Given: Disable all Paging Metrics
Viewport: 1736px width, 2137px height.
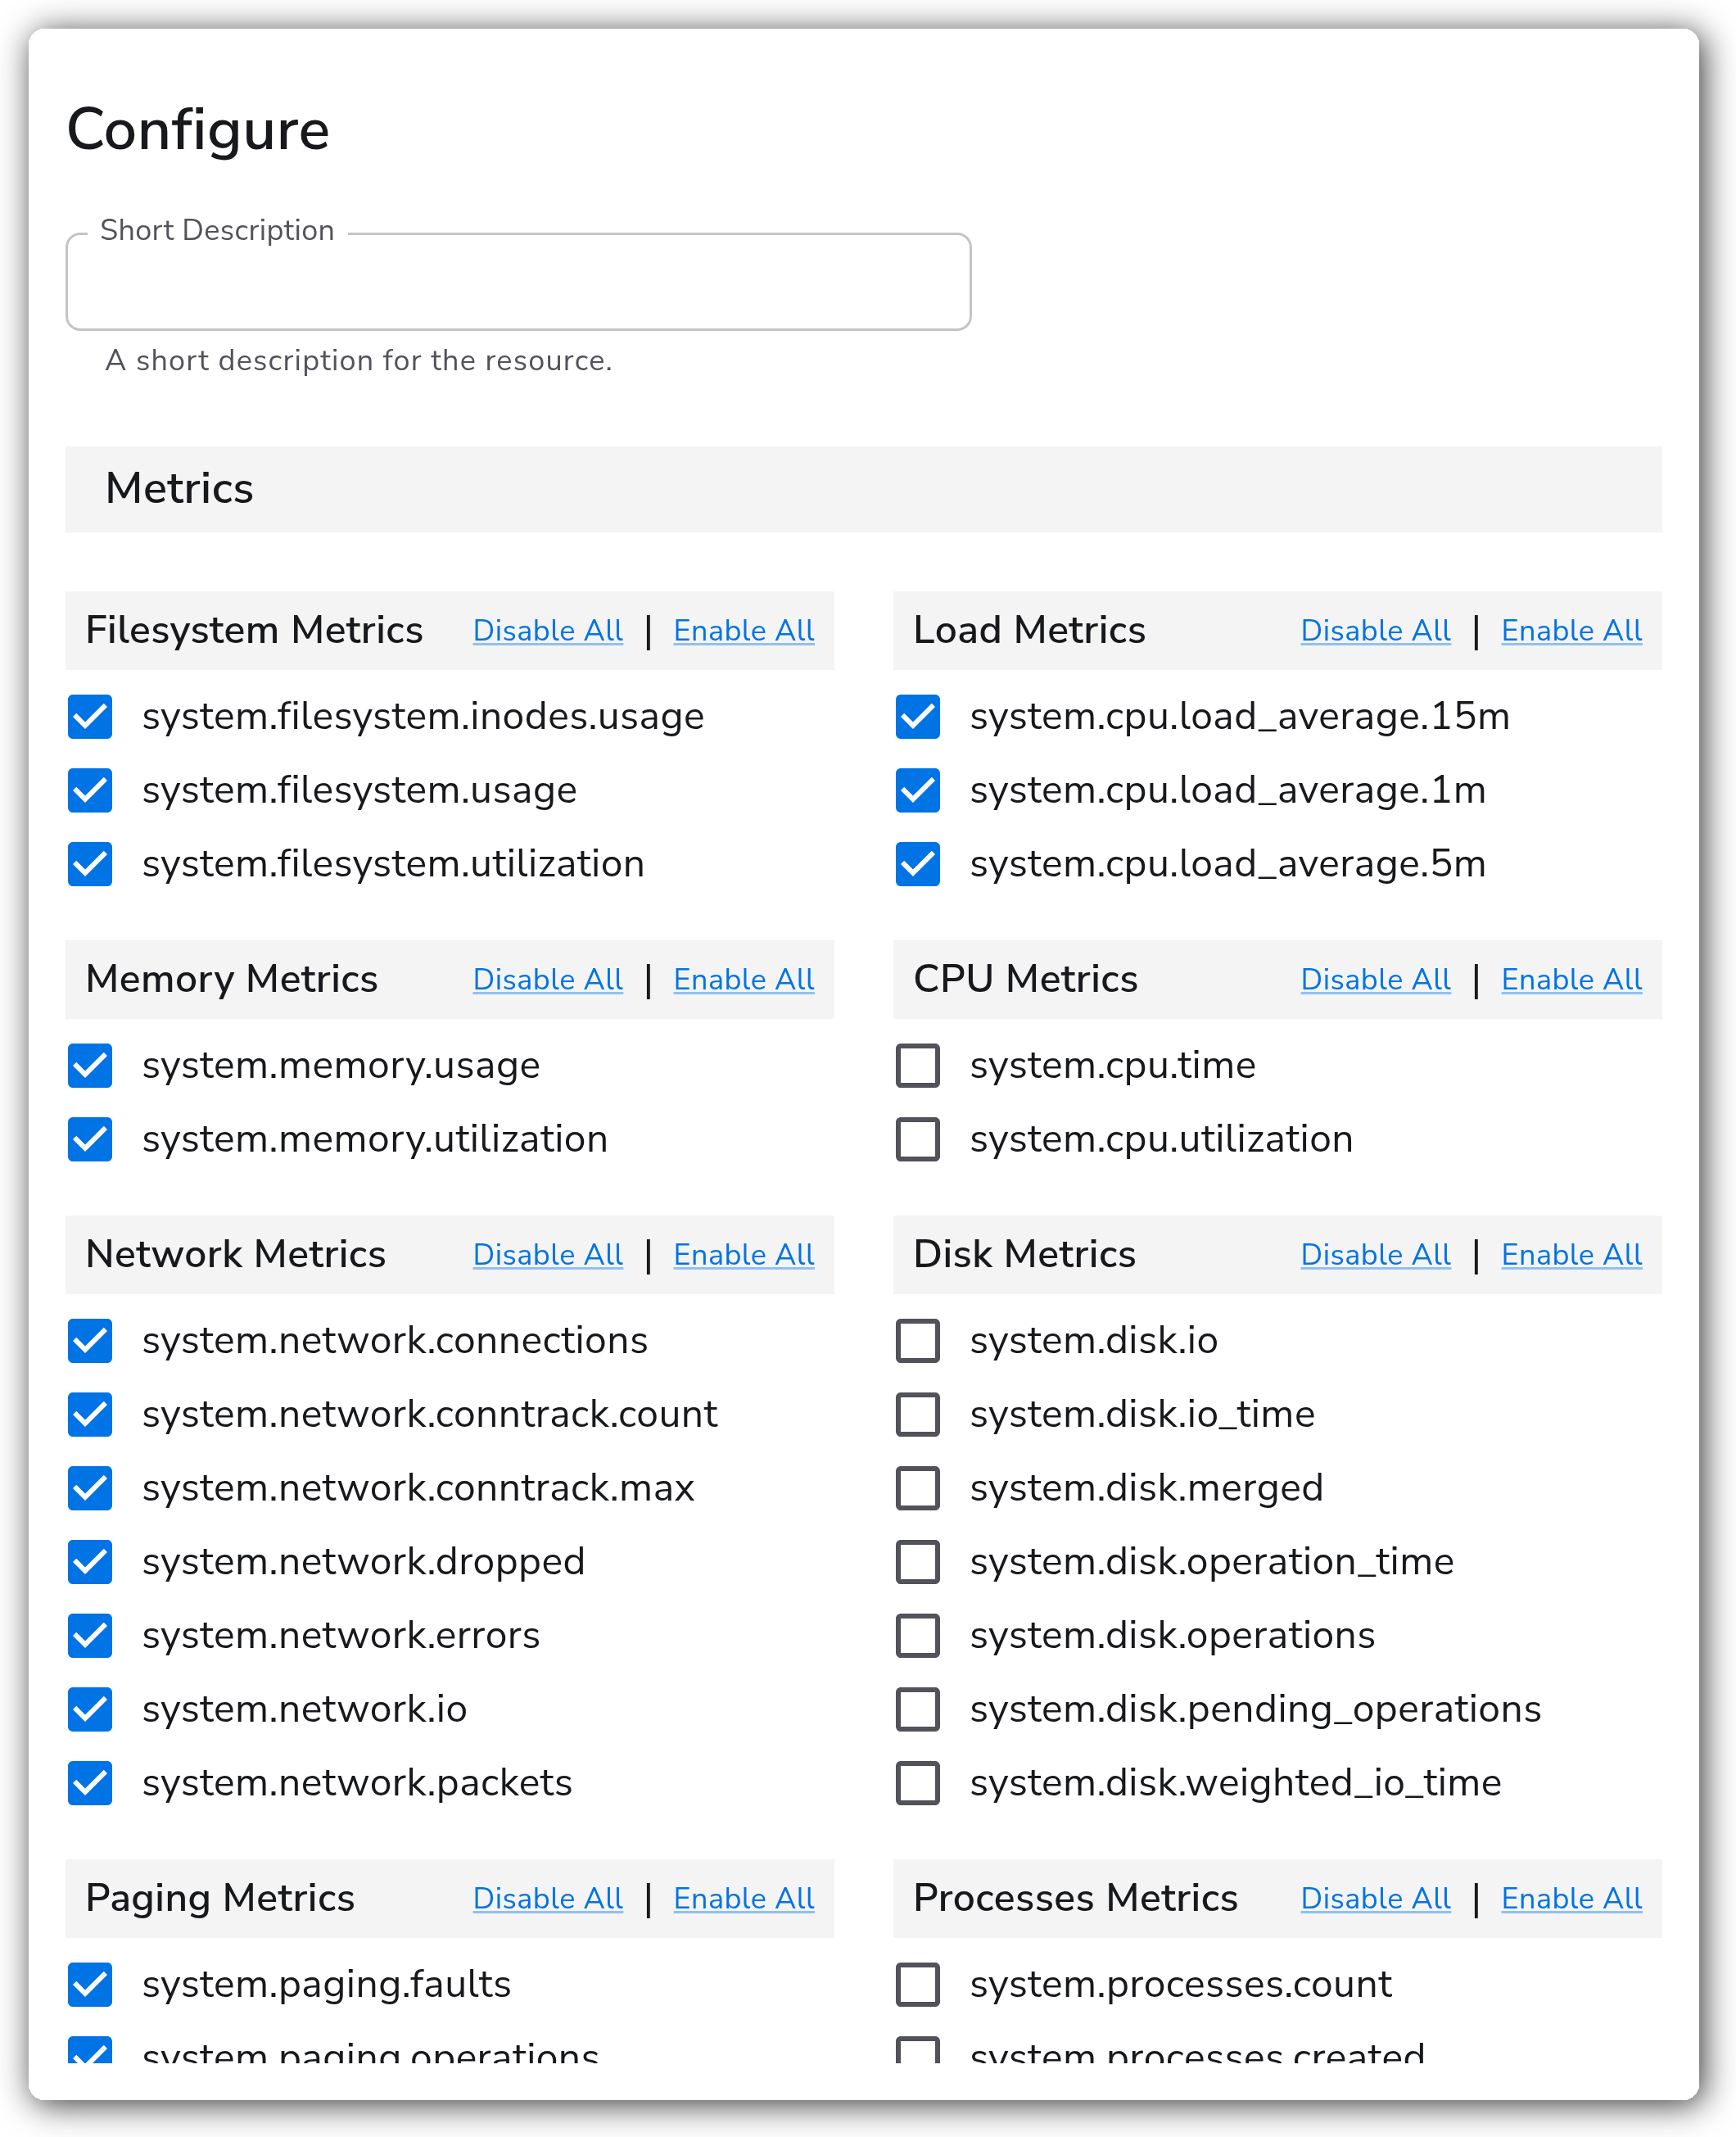Looking at the screenshot, I should (548, 1899).
